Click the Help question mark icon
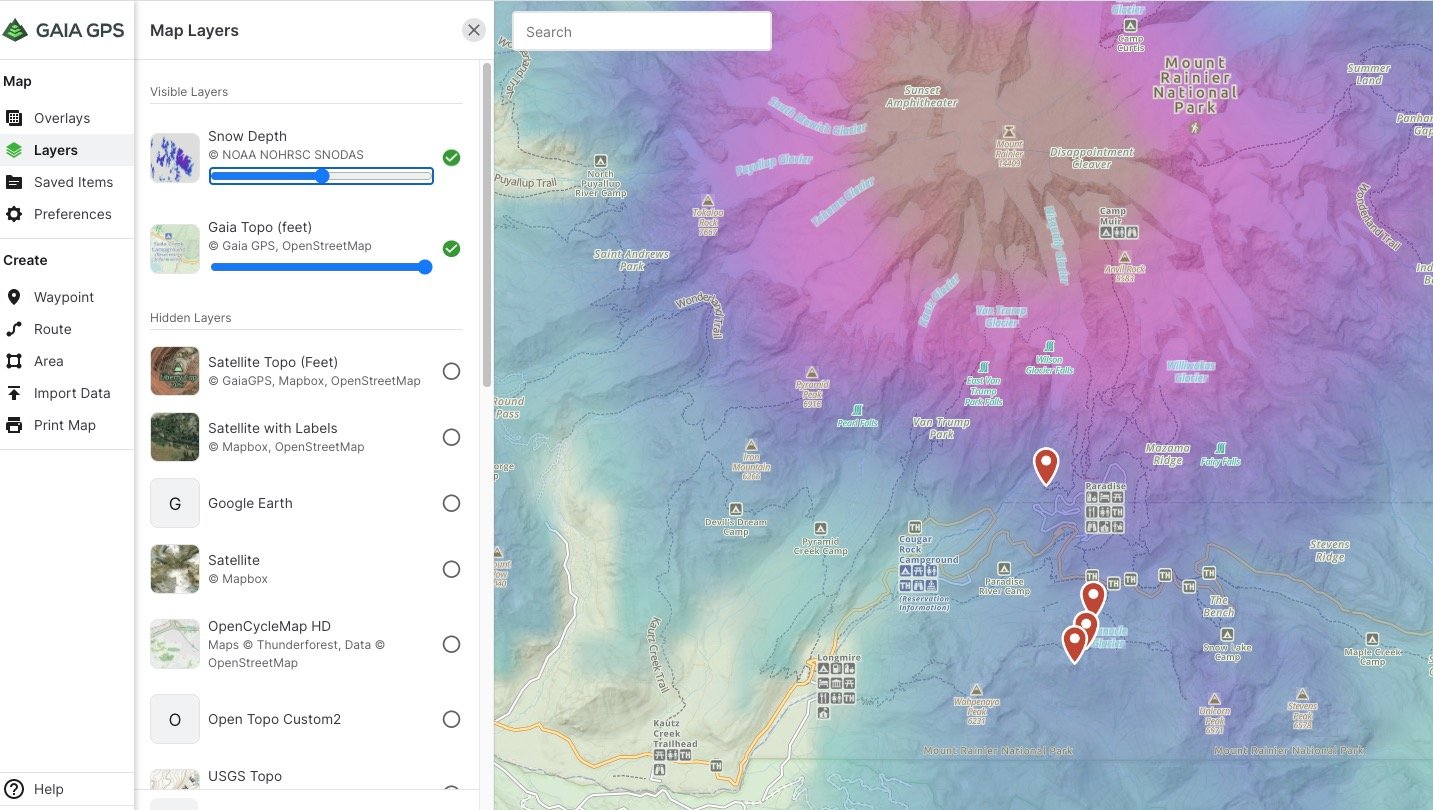This screenshot has height=810, width=1433. (14, 789)
